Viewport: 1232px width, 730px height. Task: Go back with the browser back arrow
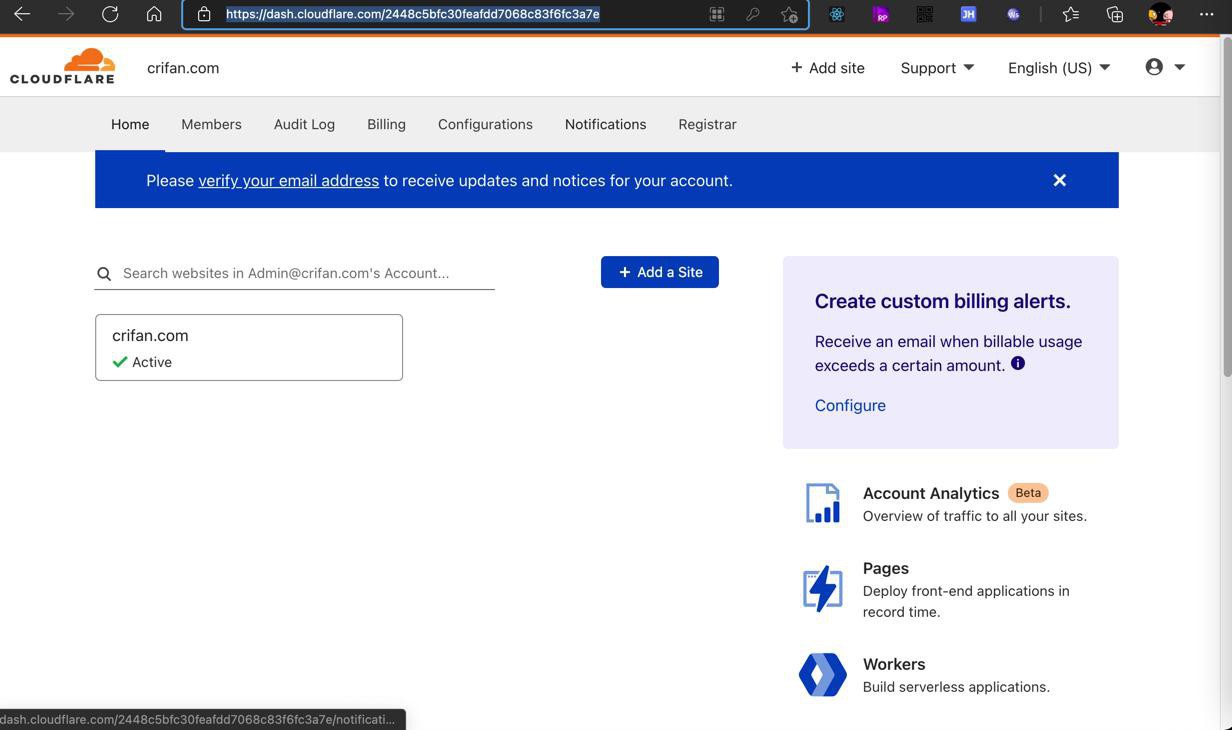(x=22, y=14)
